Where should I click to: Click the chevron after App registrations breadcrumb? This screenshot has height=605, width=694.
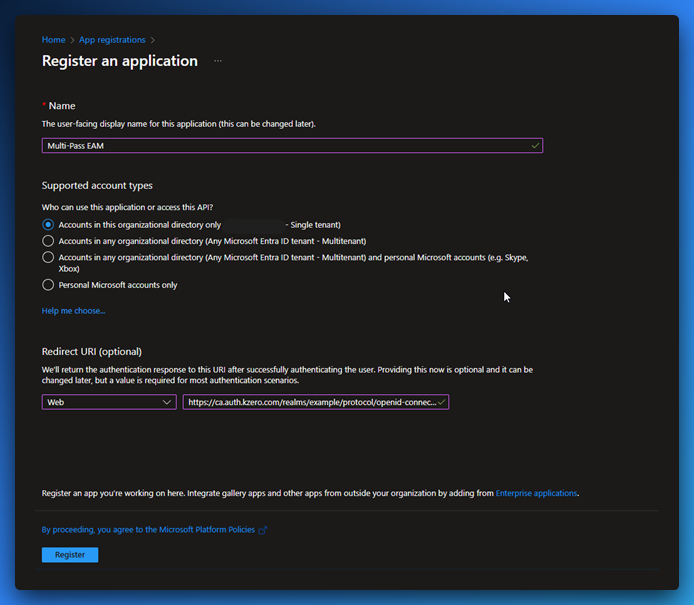(x=153, y=40)
